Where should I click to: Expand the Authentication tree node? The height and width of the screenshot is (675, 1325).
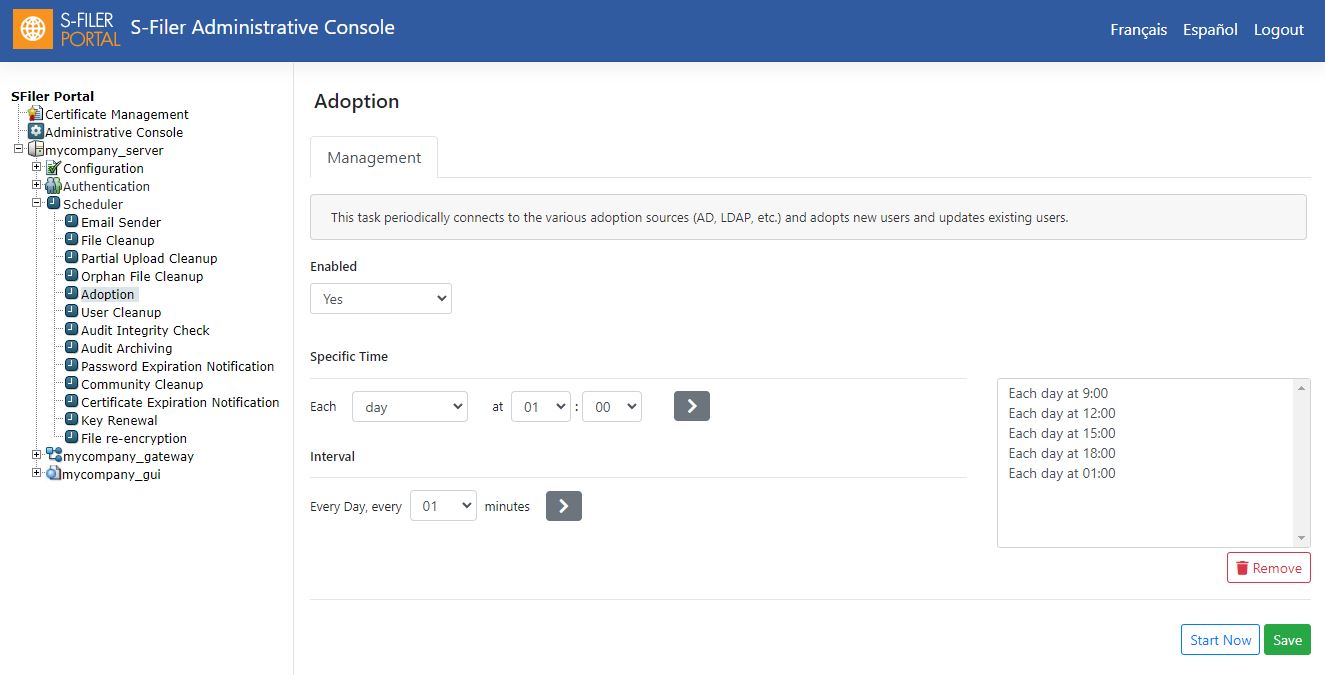point(36,185)
